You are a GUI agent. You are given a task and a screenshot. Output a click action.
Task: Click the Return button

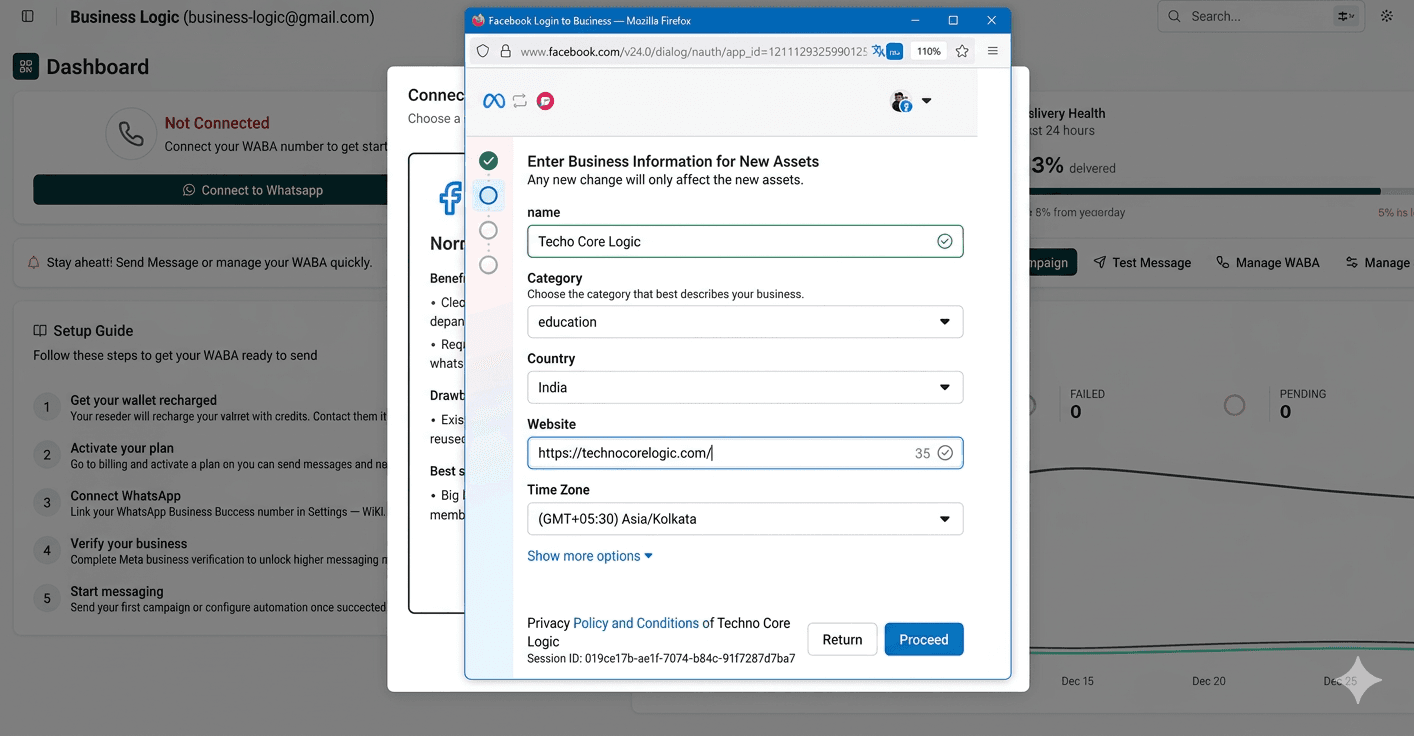point(842,640)
